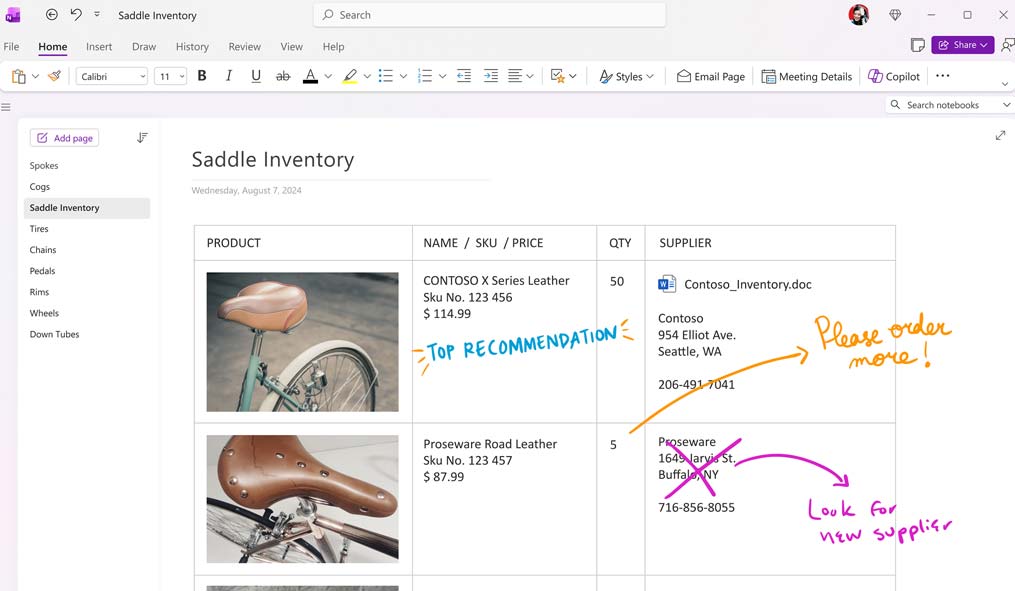Expand the highlight color picker arrow

click(x=367, y=76)
